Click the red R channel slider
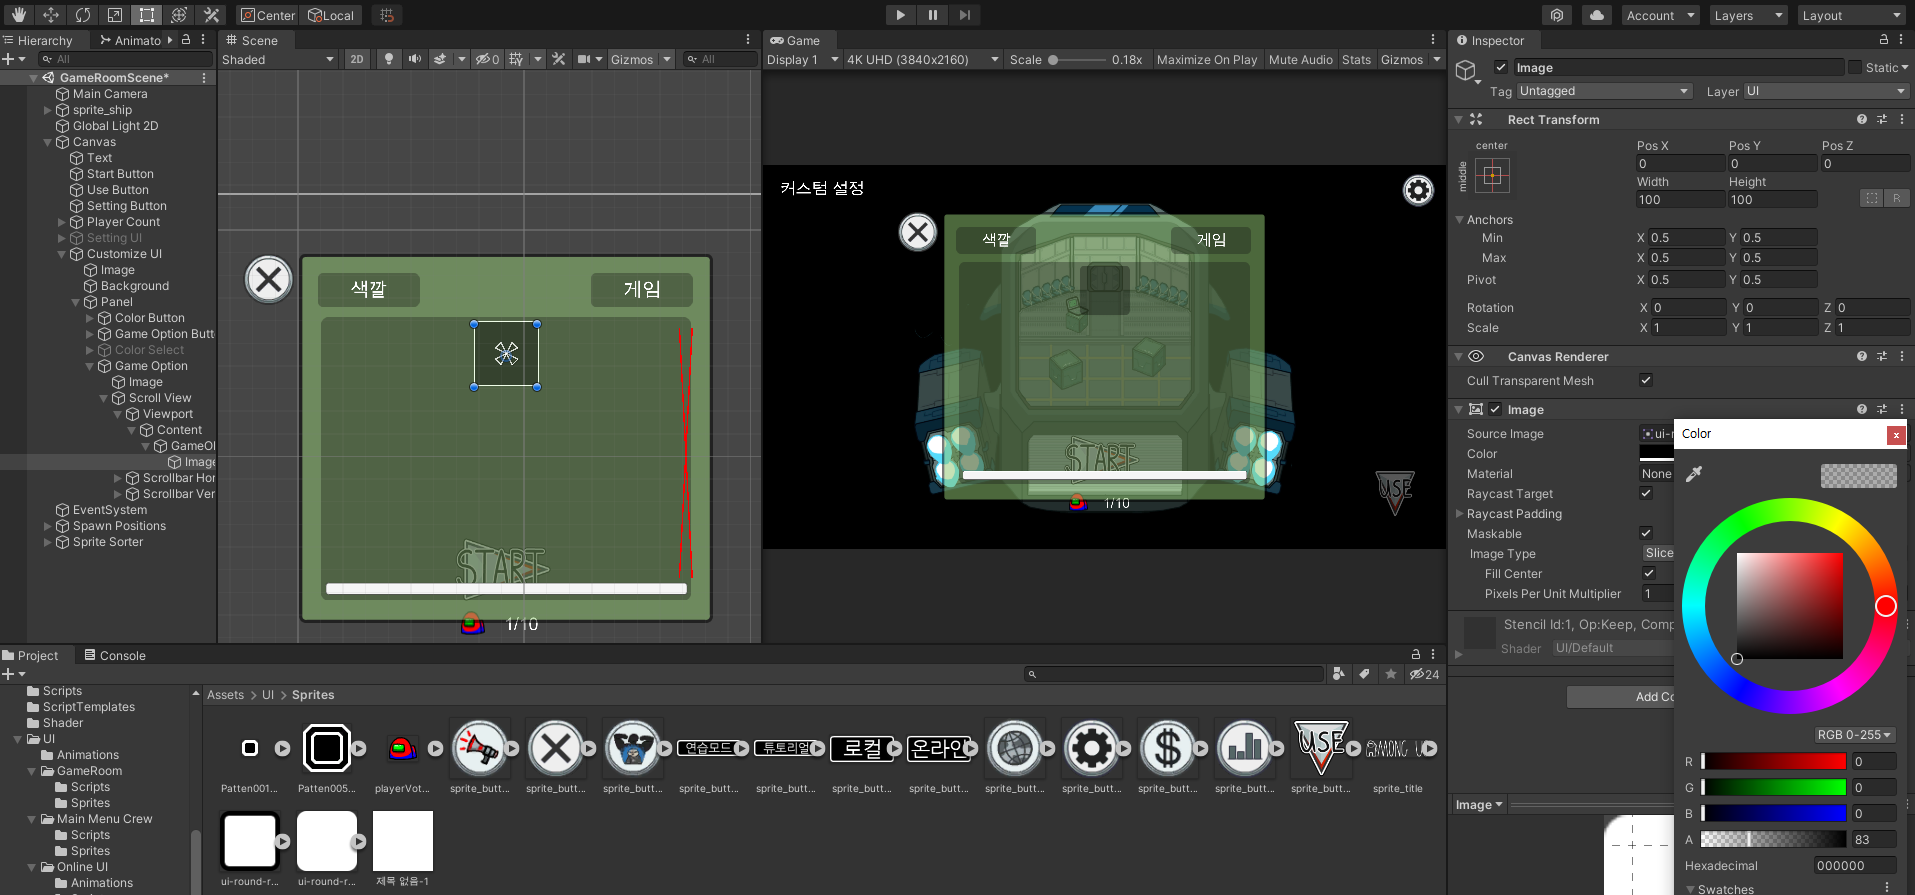 point(1773,761)
